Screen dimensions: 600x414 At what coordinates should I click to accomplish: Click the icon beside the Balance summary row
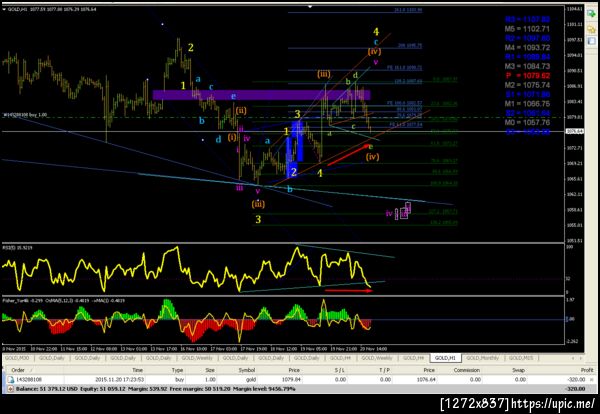tap(9, 389)
